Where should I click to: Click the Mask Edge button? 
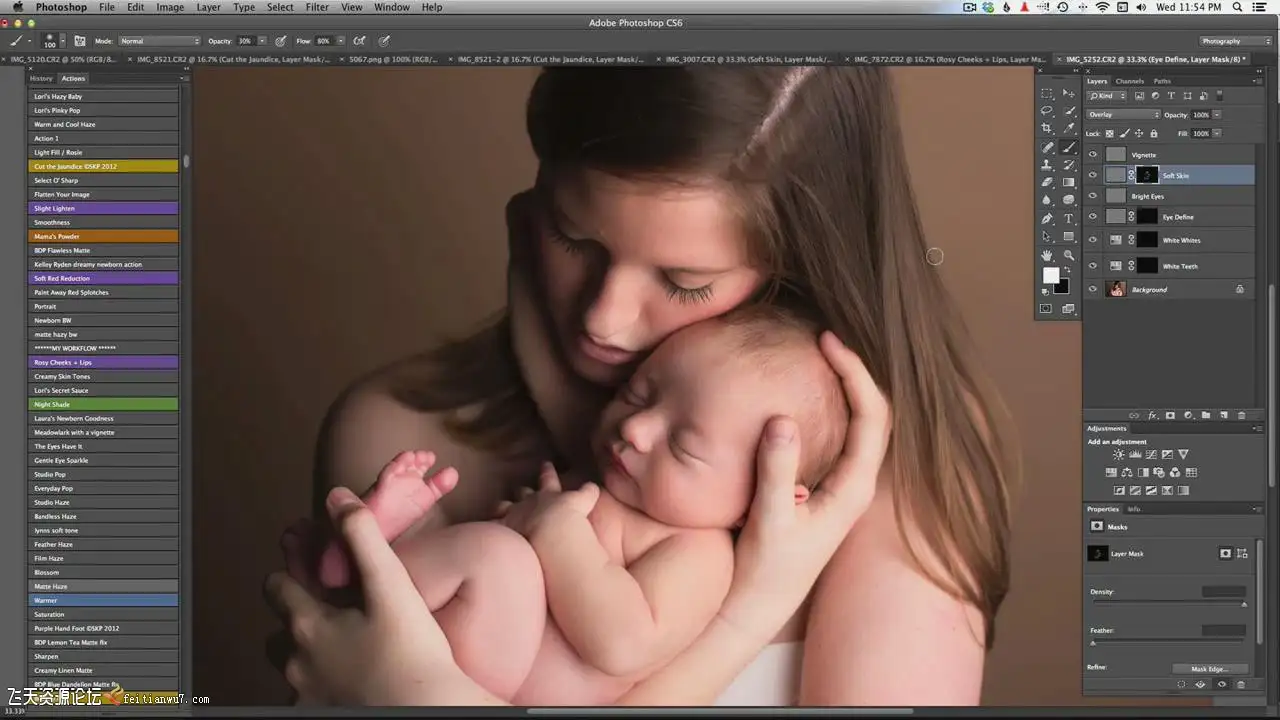pos(1210,669)
